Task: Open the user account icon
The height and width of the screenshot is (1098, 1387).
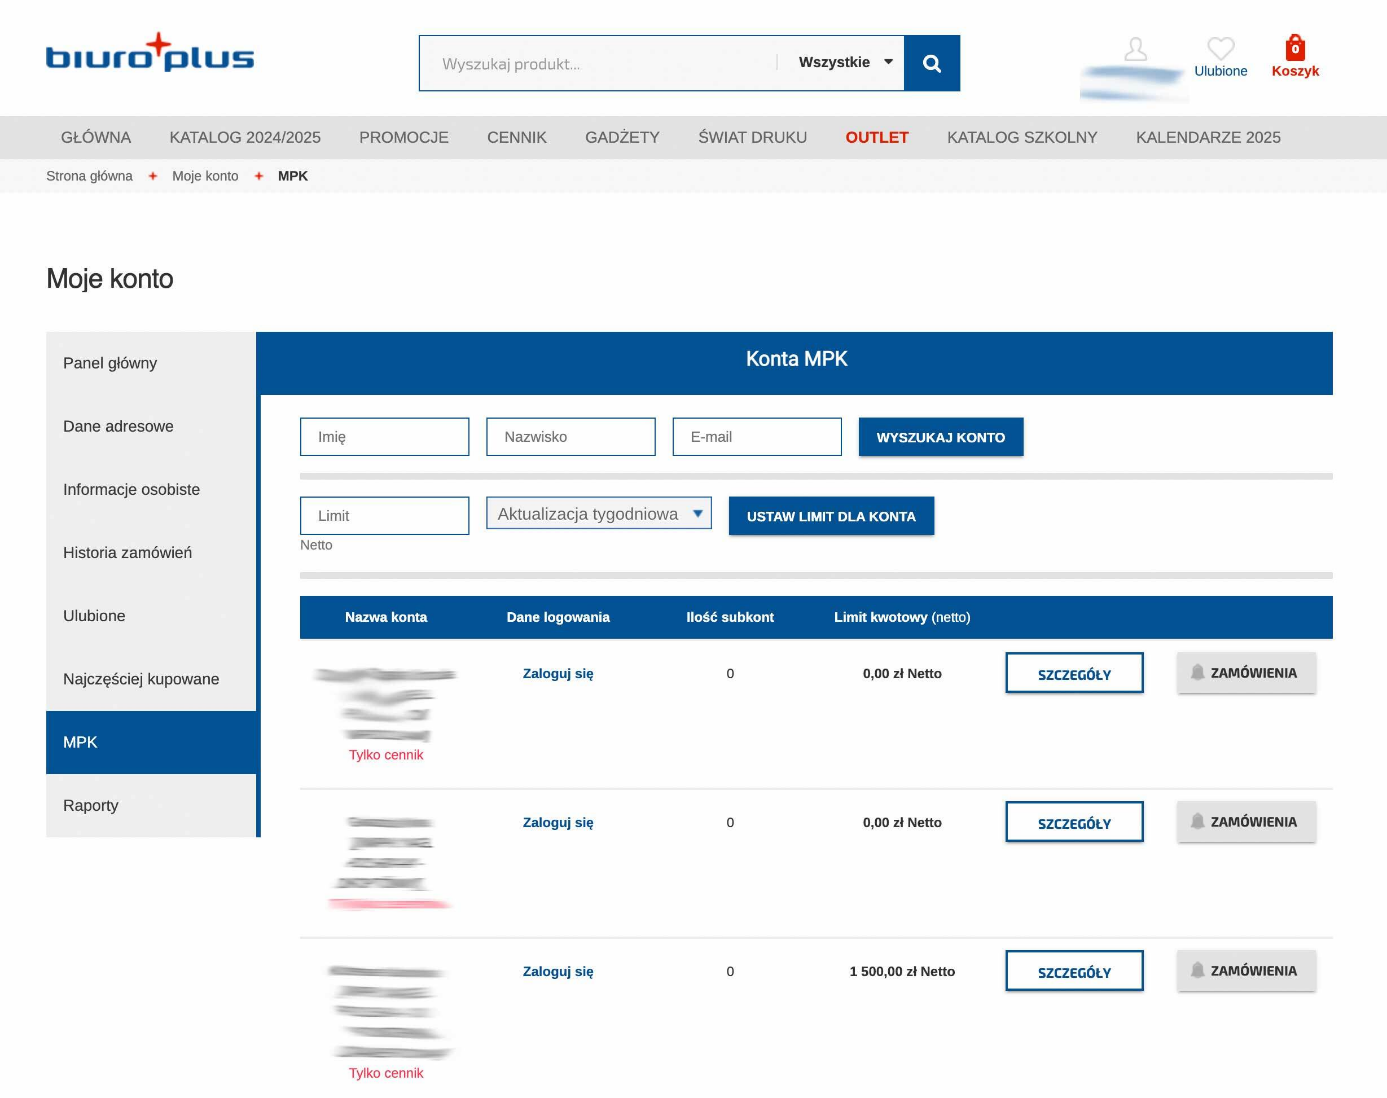Action: tap(1136, 49)
